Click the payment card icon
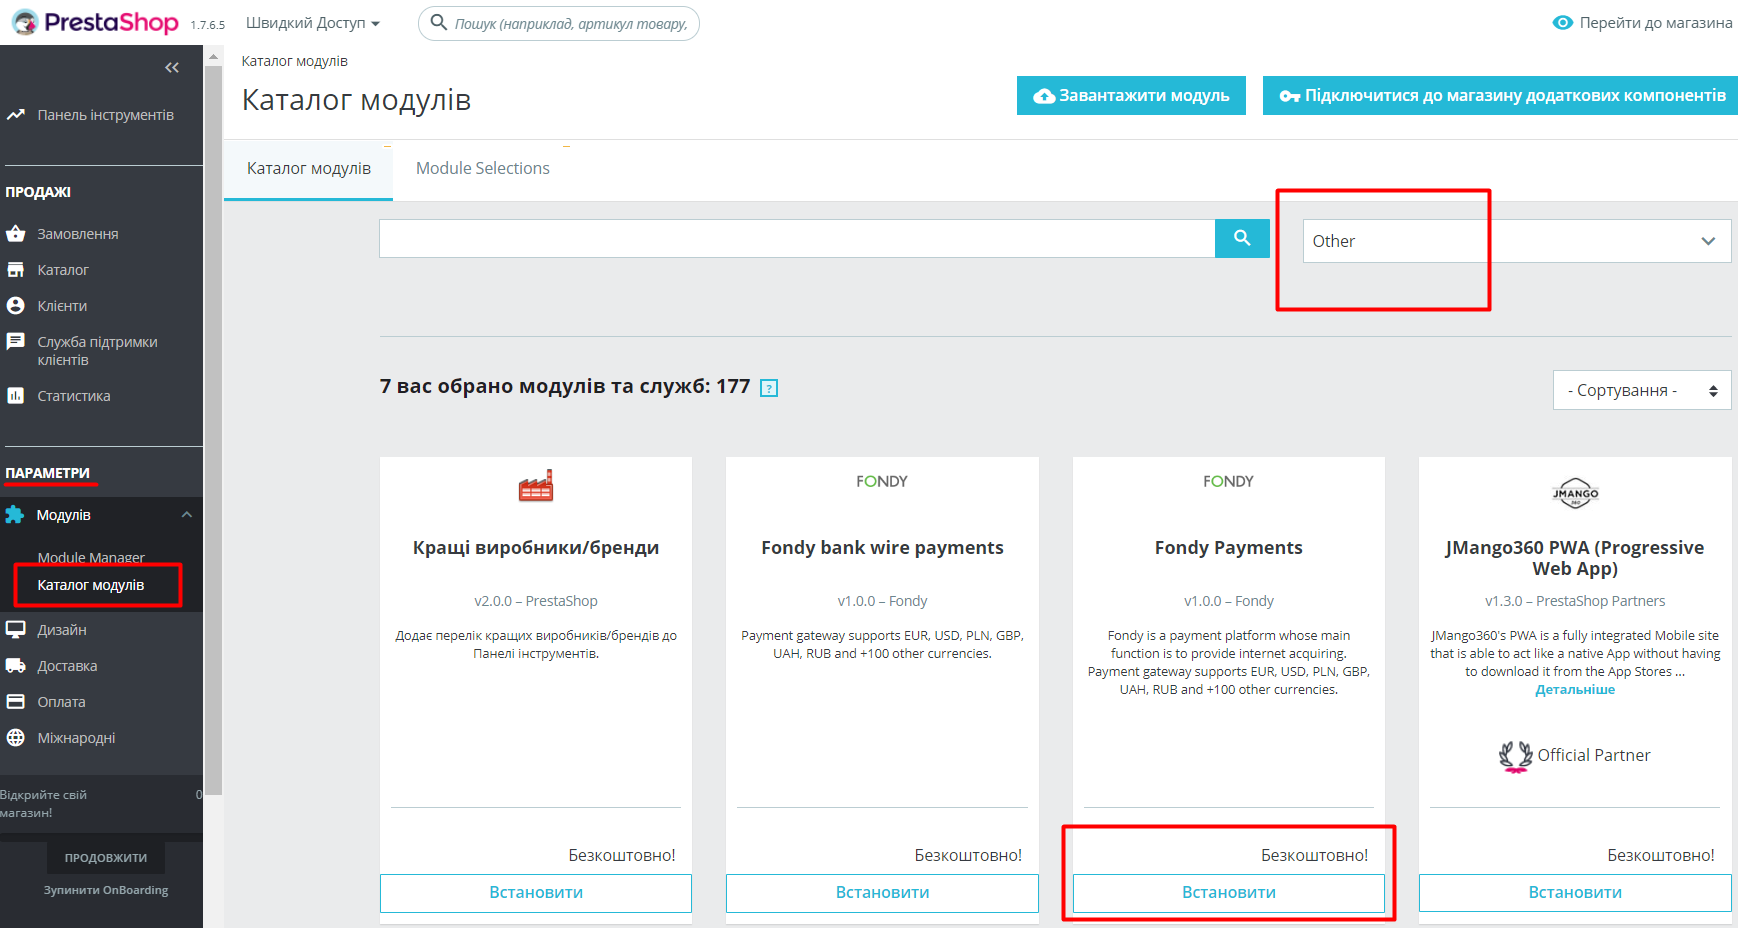 point(15,702)
